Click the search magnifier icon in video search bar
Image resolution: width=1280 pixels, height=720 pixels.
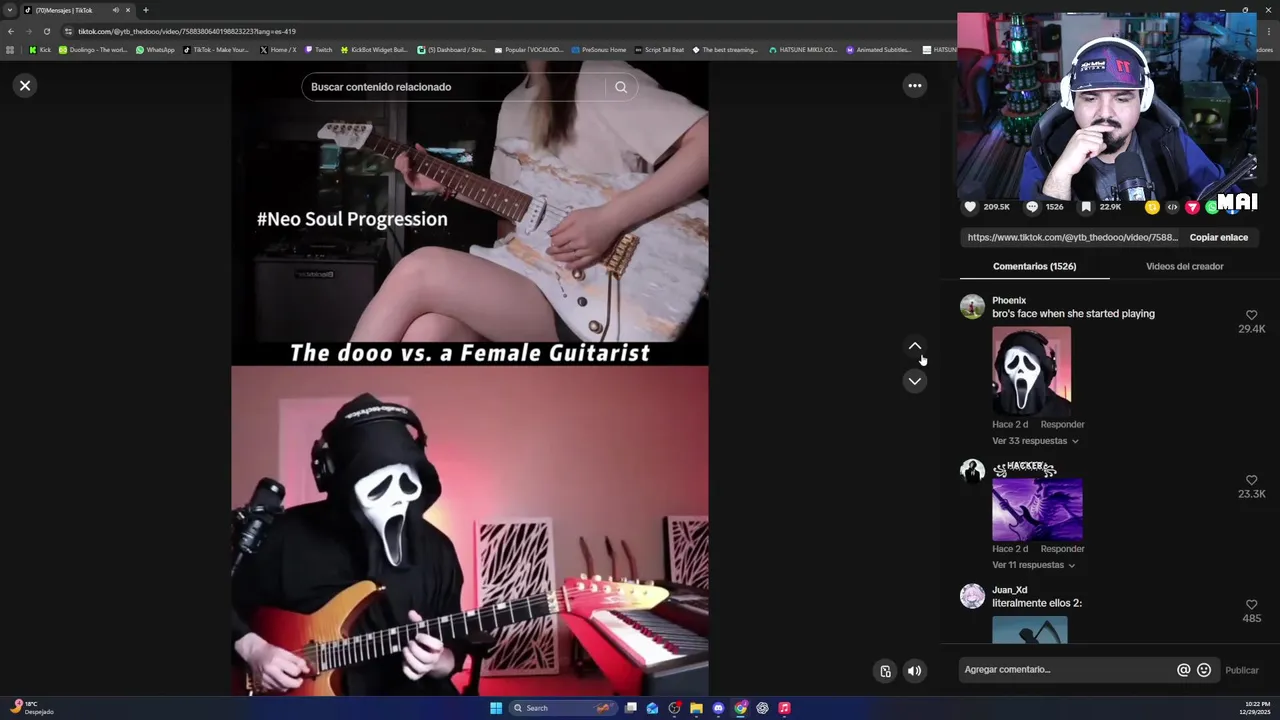click(x=621, y=87)
